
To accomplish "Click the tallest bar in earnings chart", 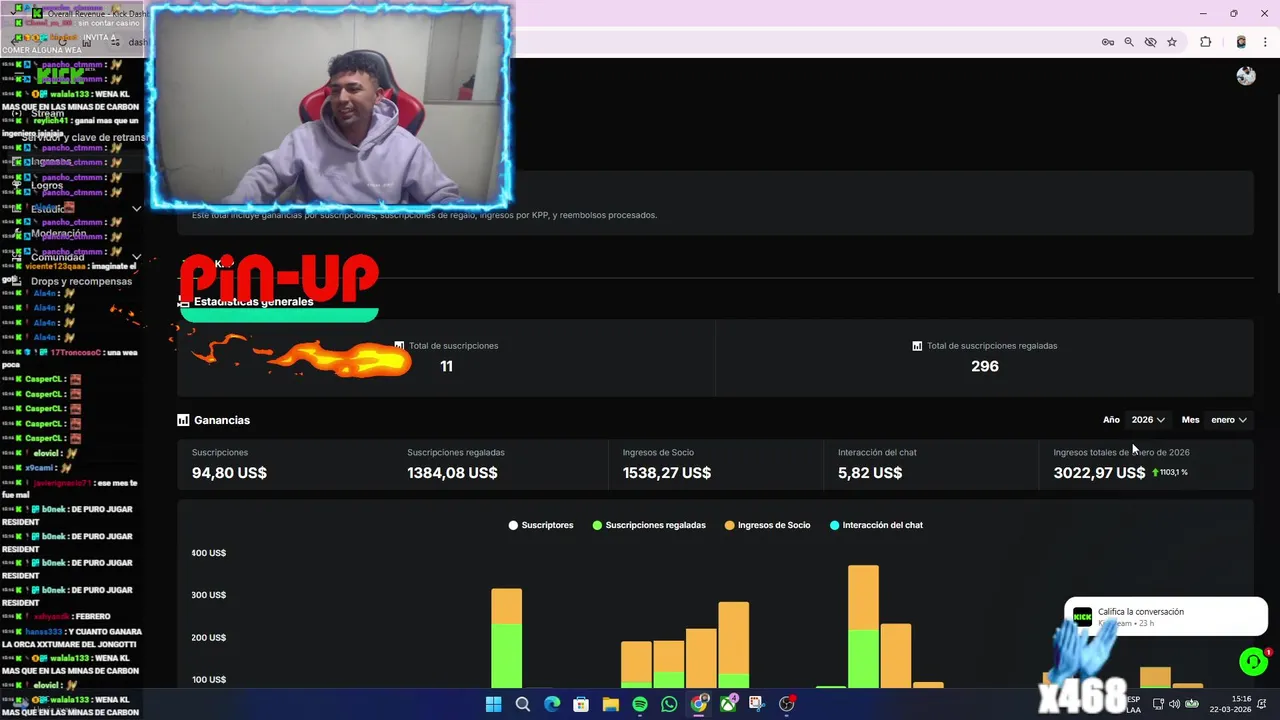I will tap(863, 626).
